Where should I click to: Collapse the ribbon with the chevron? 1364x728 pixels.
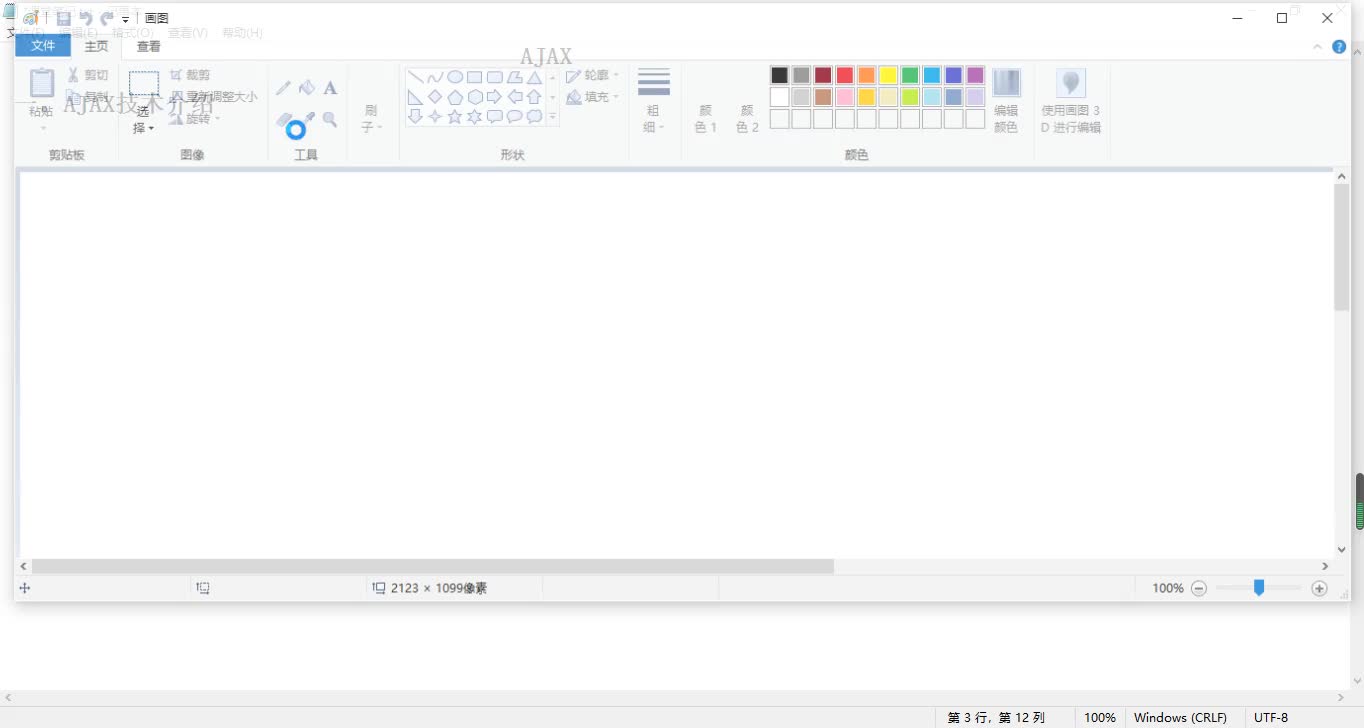pyautogui.click(x=1318, y=47)
